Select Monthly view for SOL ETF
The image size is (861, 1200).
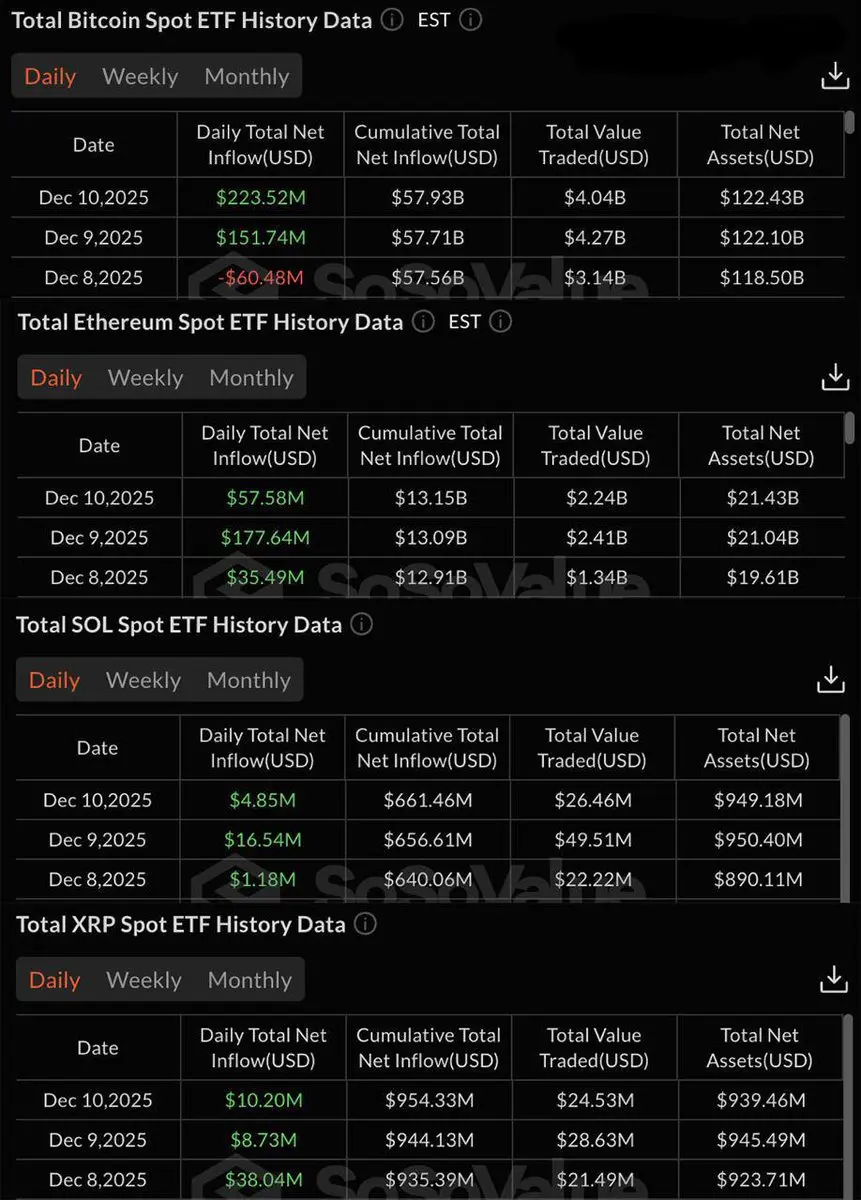pyautogui.click(x=248, y=681)
